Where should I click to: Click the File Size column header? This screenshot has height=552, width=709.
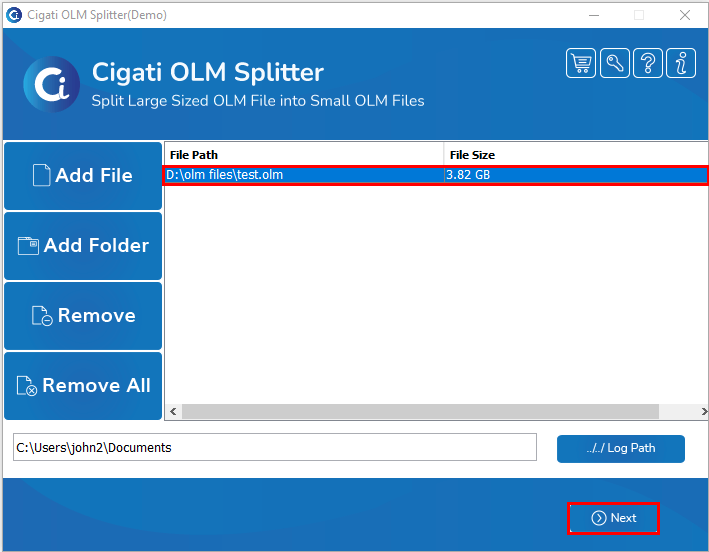click(576, 155)
